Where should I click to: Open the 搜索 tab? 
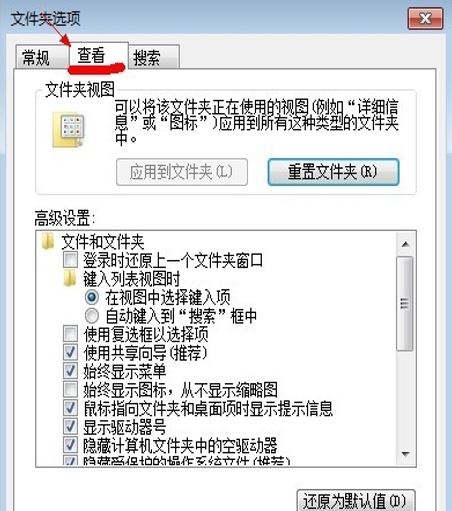(154, 57)
